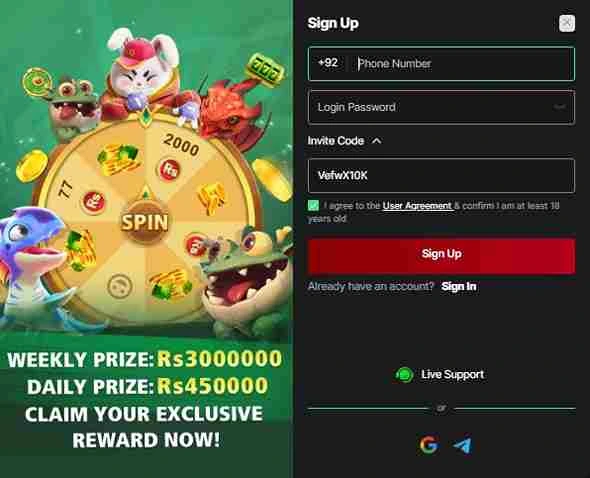Open the Sign In link
Viewport: 590px width, 478px height.
[x=459, y=286]
